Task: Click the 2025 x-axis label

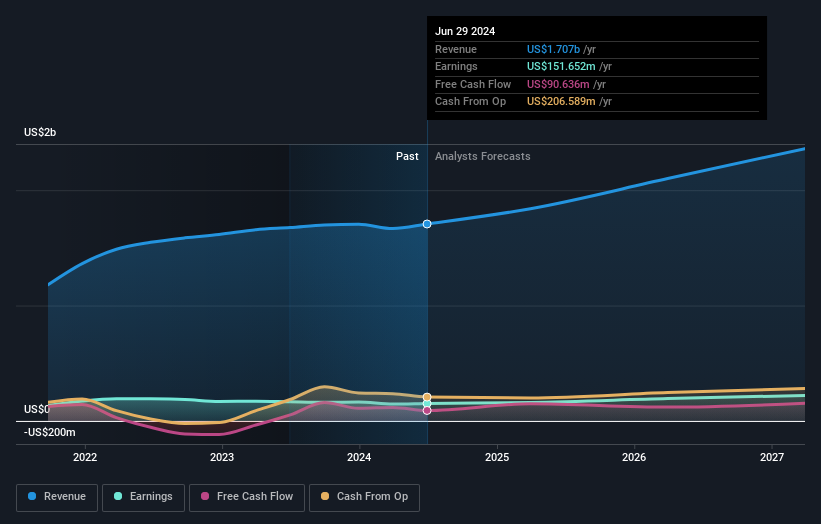Action: point(497,458)
